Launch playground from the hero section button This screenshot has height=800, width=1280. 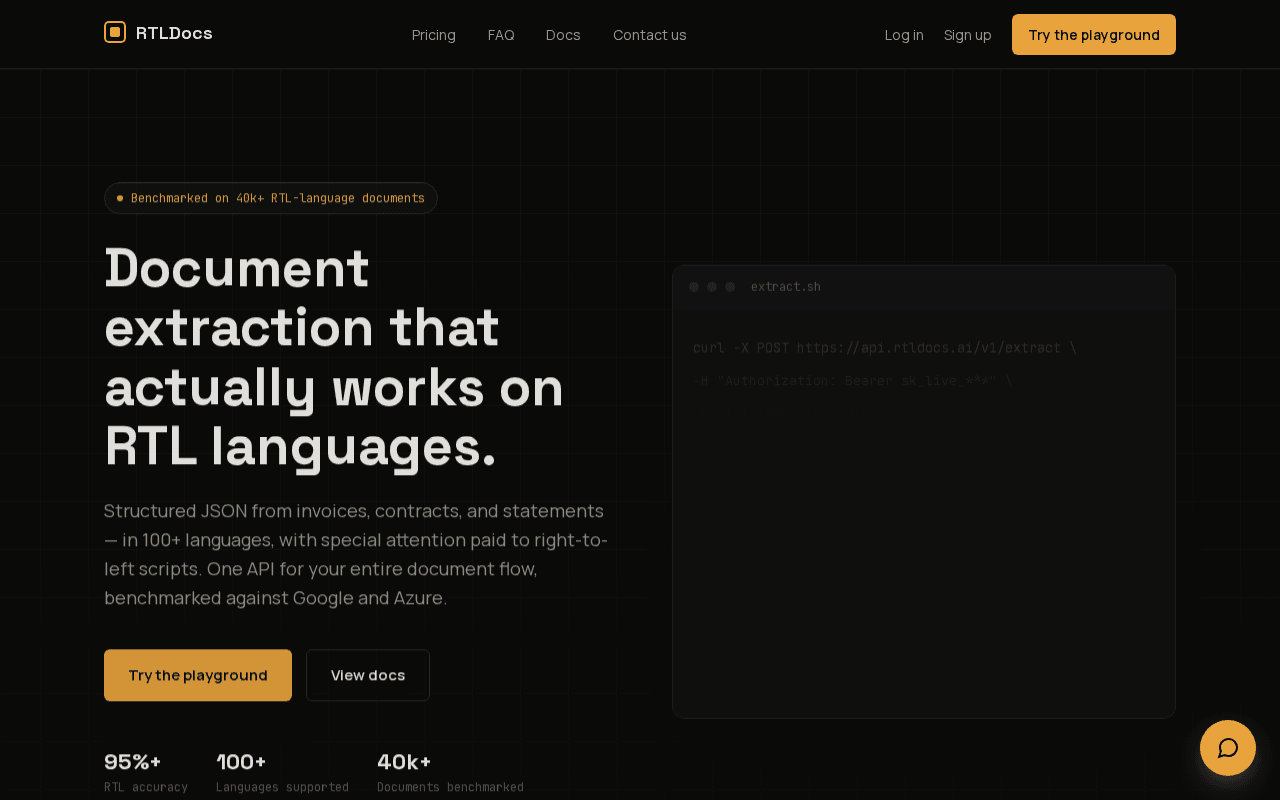click(198, 675)
